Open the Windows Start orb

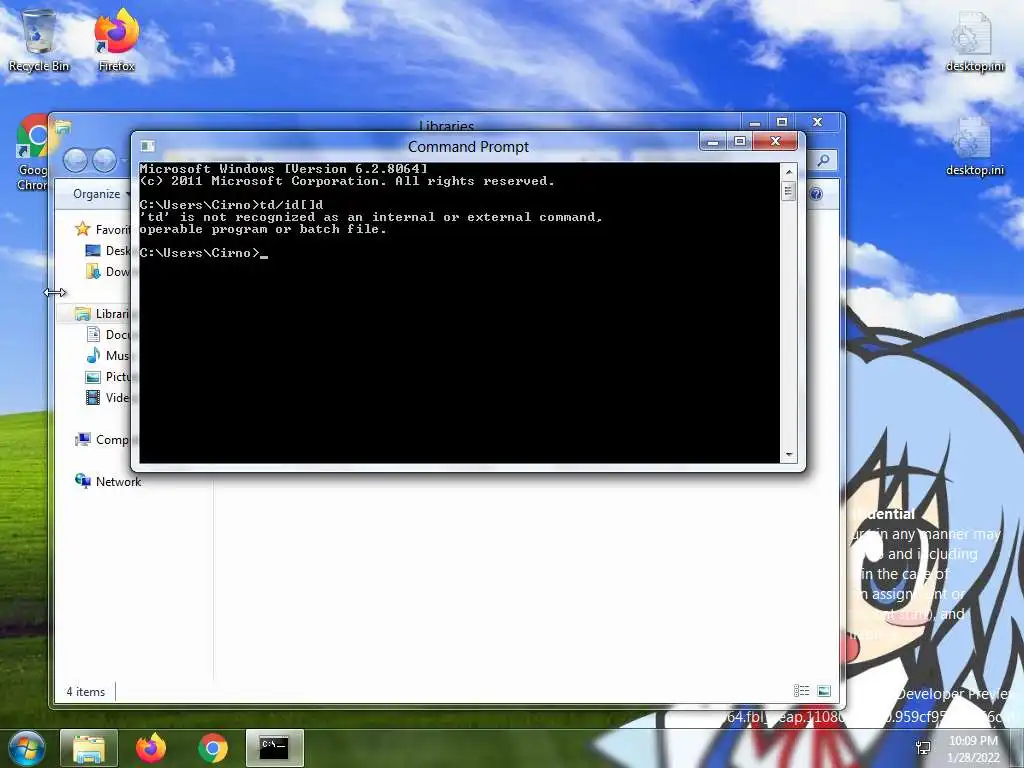(x=27, y=748)
